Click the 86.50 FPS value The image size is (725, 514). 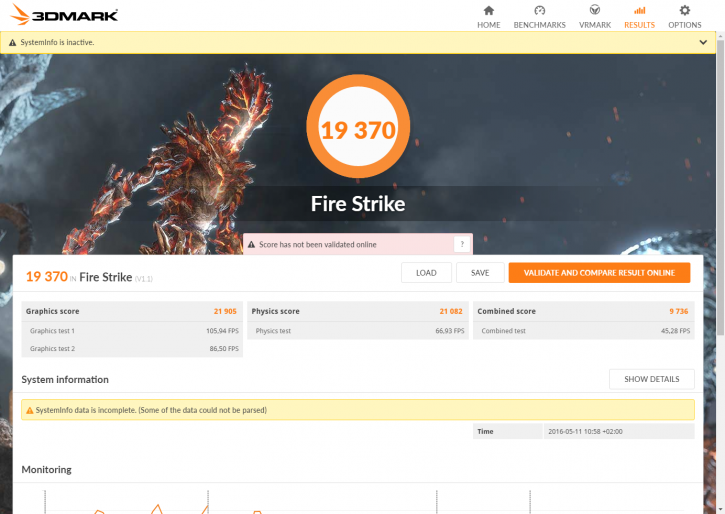[224, 349]
